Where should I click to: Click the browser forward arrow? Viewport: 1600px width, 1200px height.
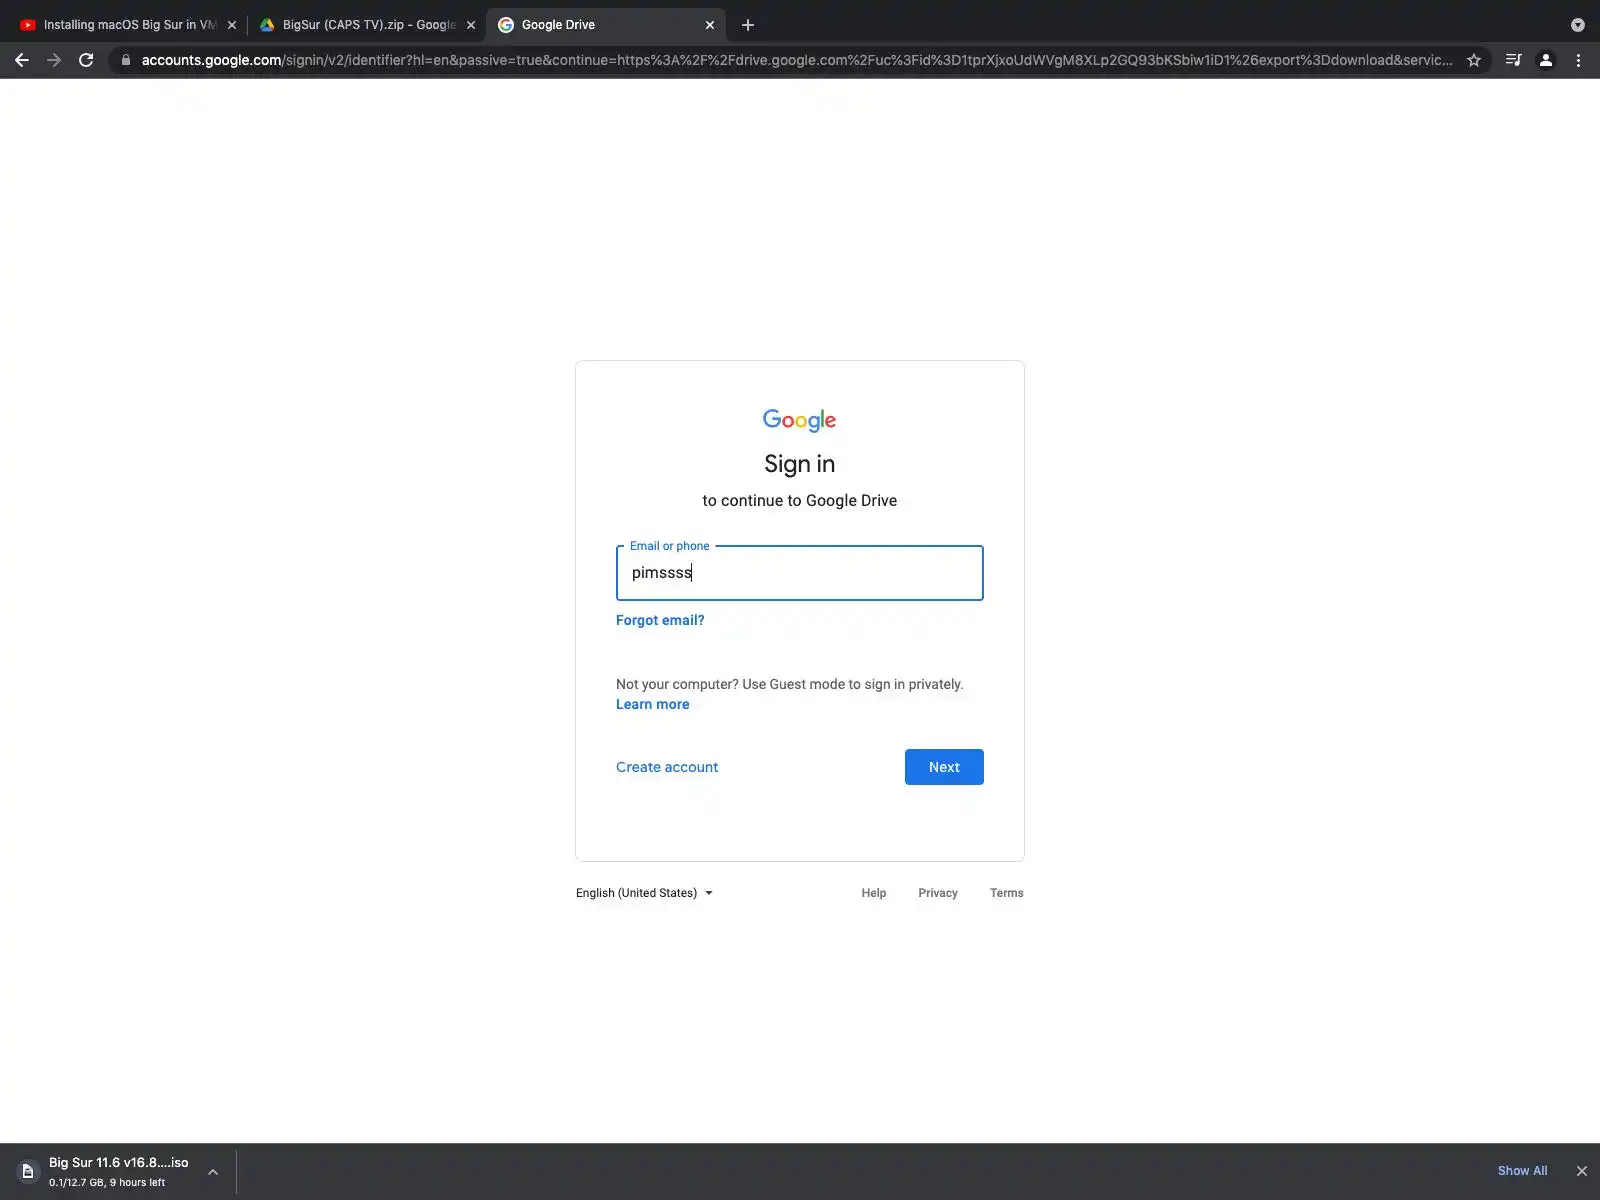[54, 60]
